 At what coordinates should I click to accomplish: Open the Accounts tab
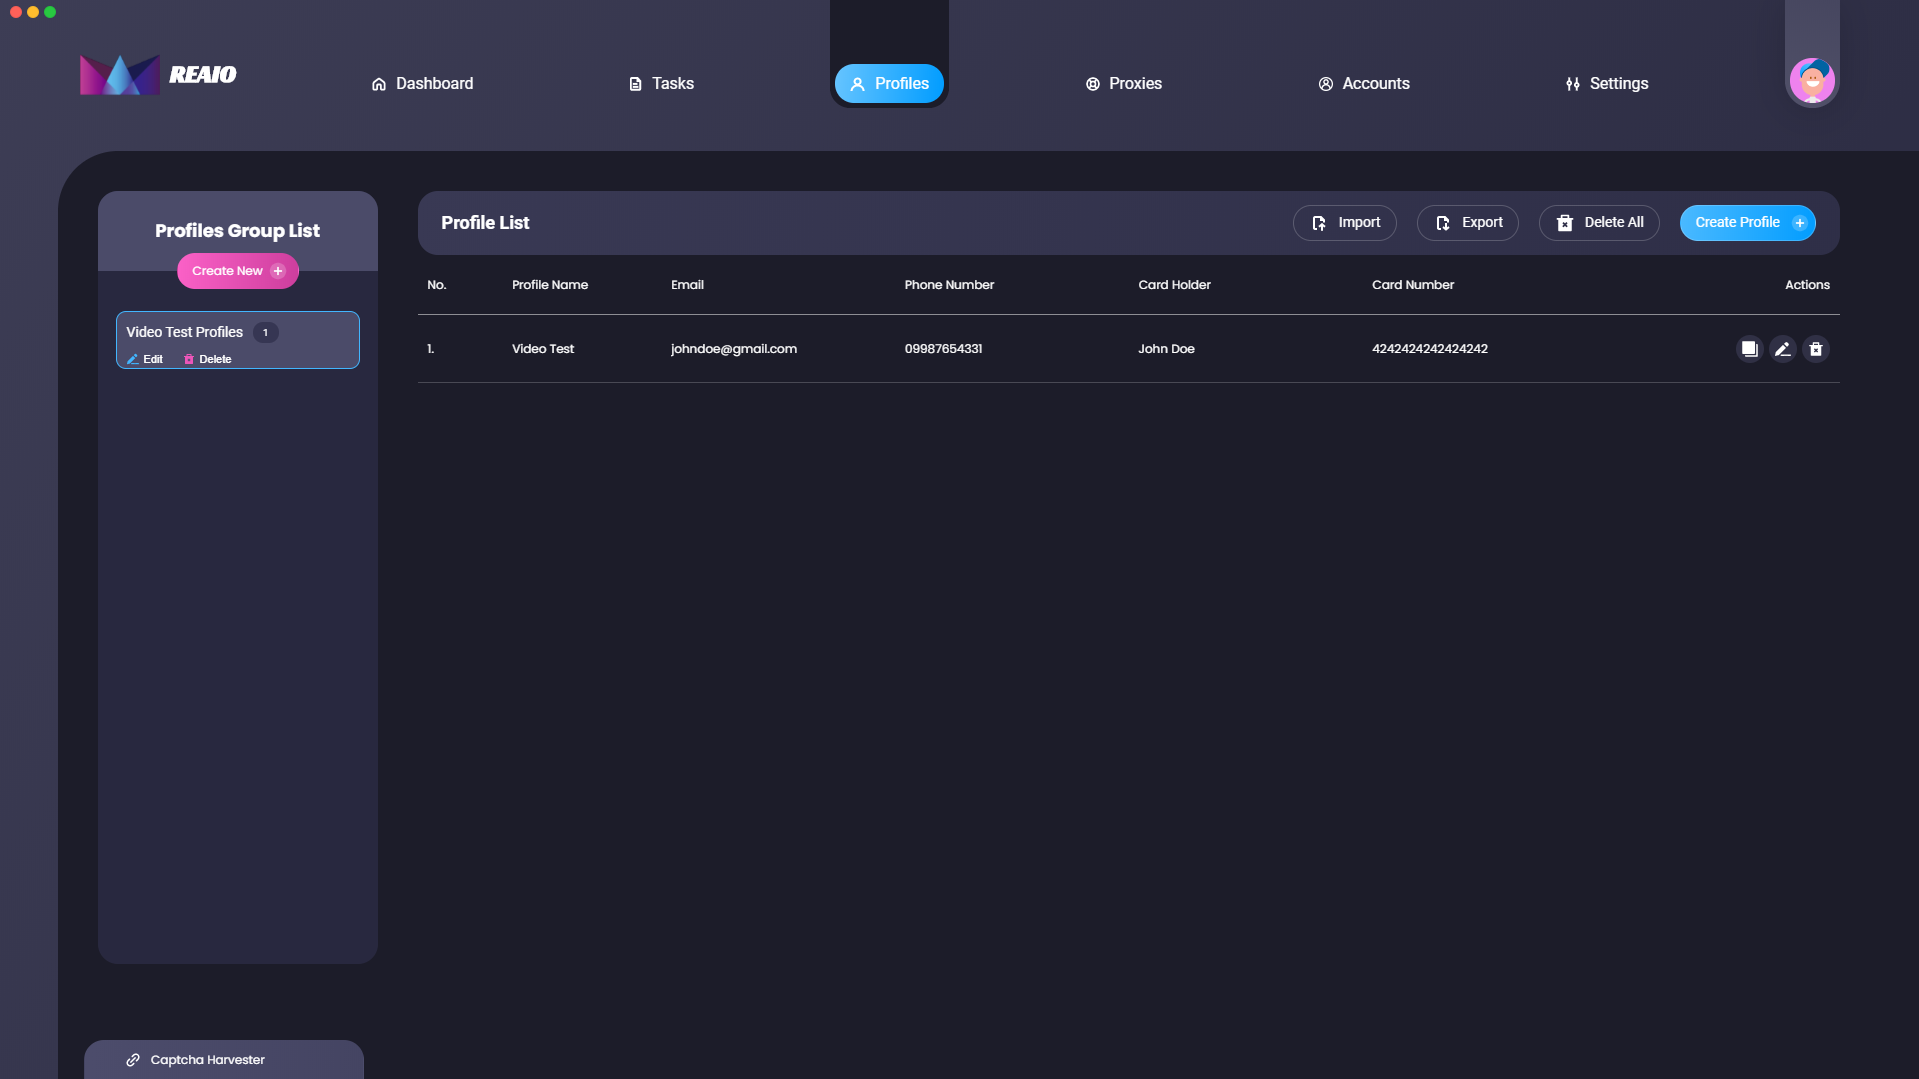pyautogui.click(x=1363, y=84)
